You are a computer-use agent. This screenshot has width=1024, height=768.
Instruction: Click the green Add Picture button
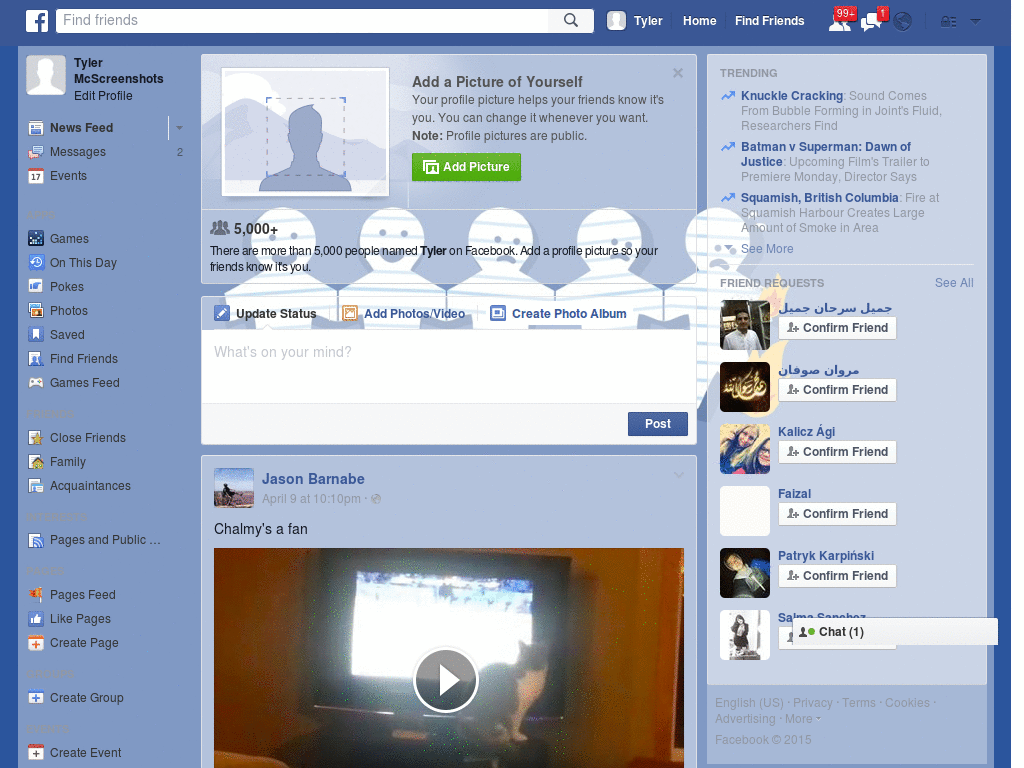466,167
